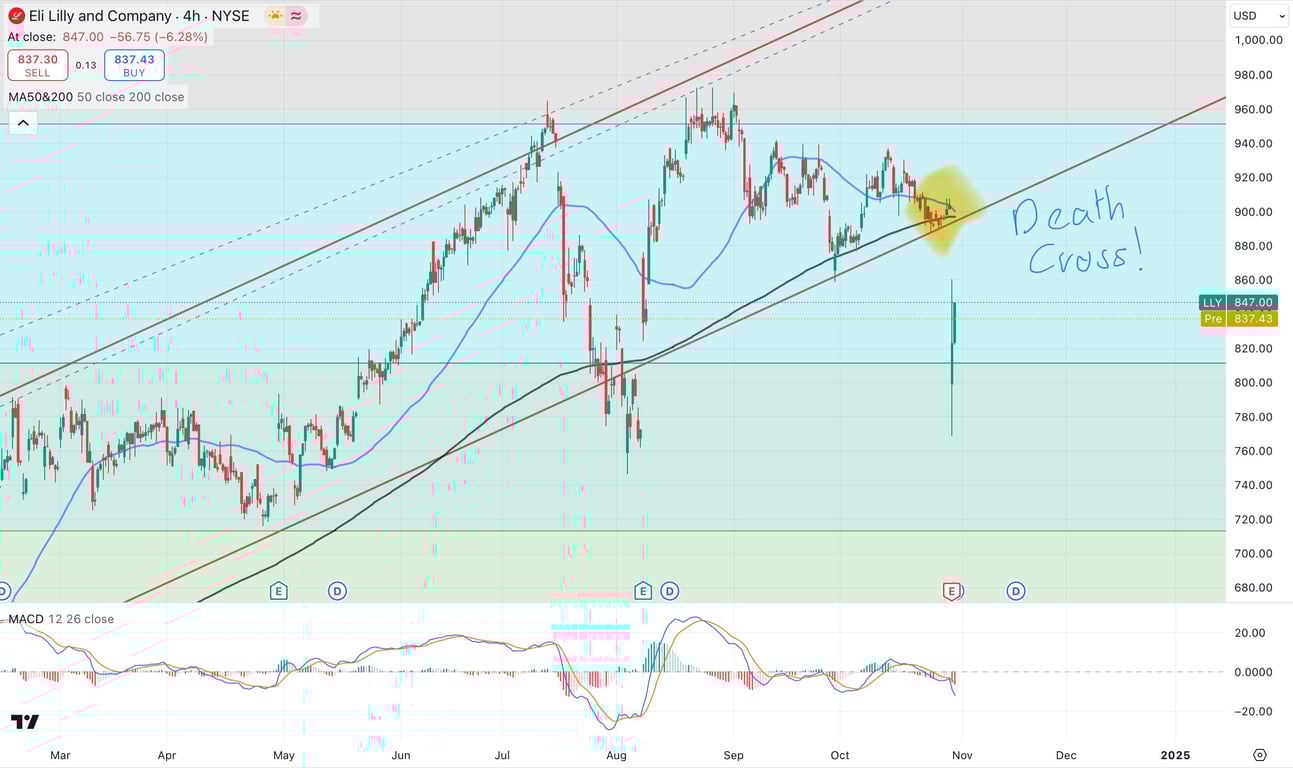The image size is (1293, 768).
Task: Click the LLY 847.00 price label
Action: click(x=1238, y=302)
